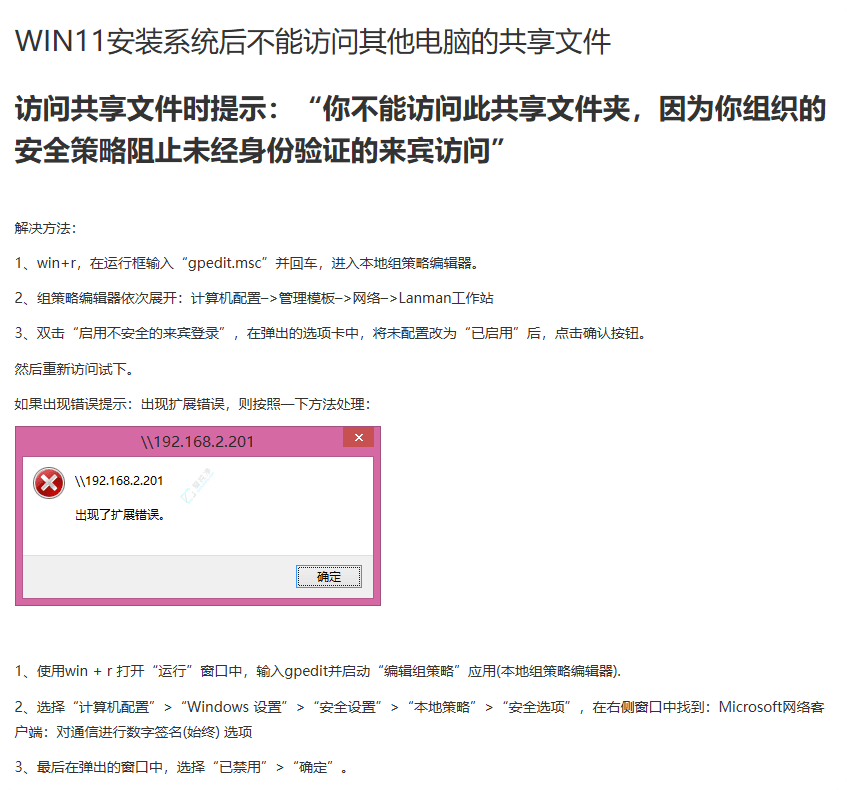Image resolution: width=847 pixels, height=790 pixels.
Task: Click the step mentioning Lanman工作站
Action: coord(254,298)
